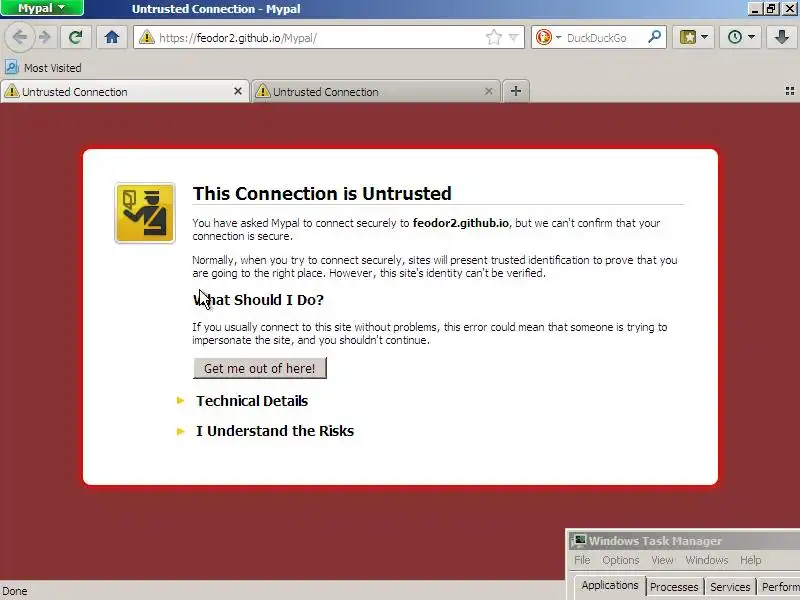The image size is (800, 600).
Task: Open the Downloads arrow button
Action: [x=782, y=37]
